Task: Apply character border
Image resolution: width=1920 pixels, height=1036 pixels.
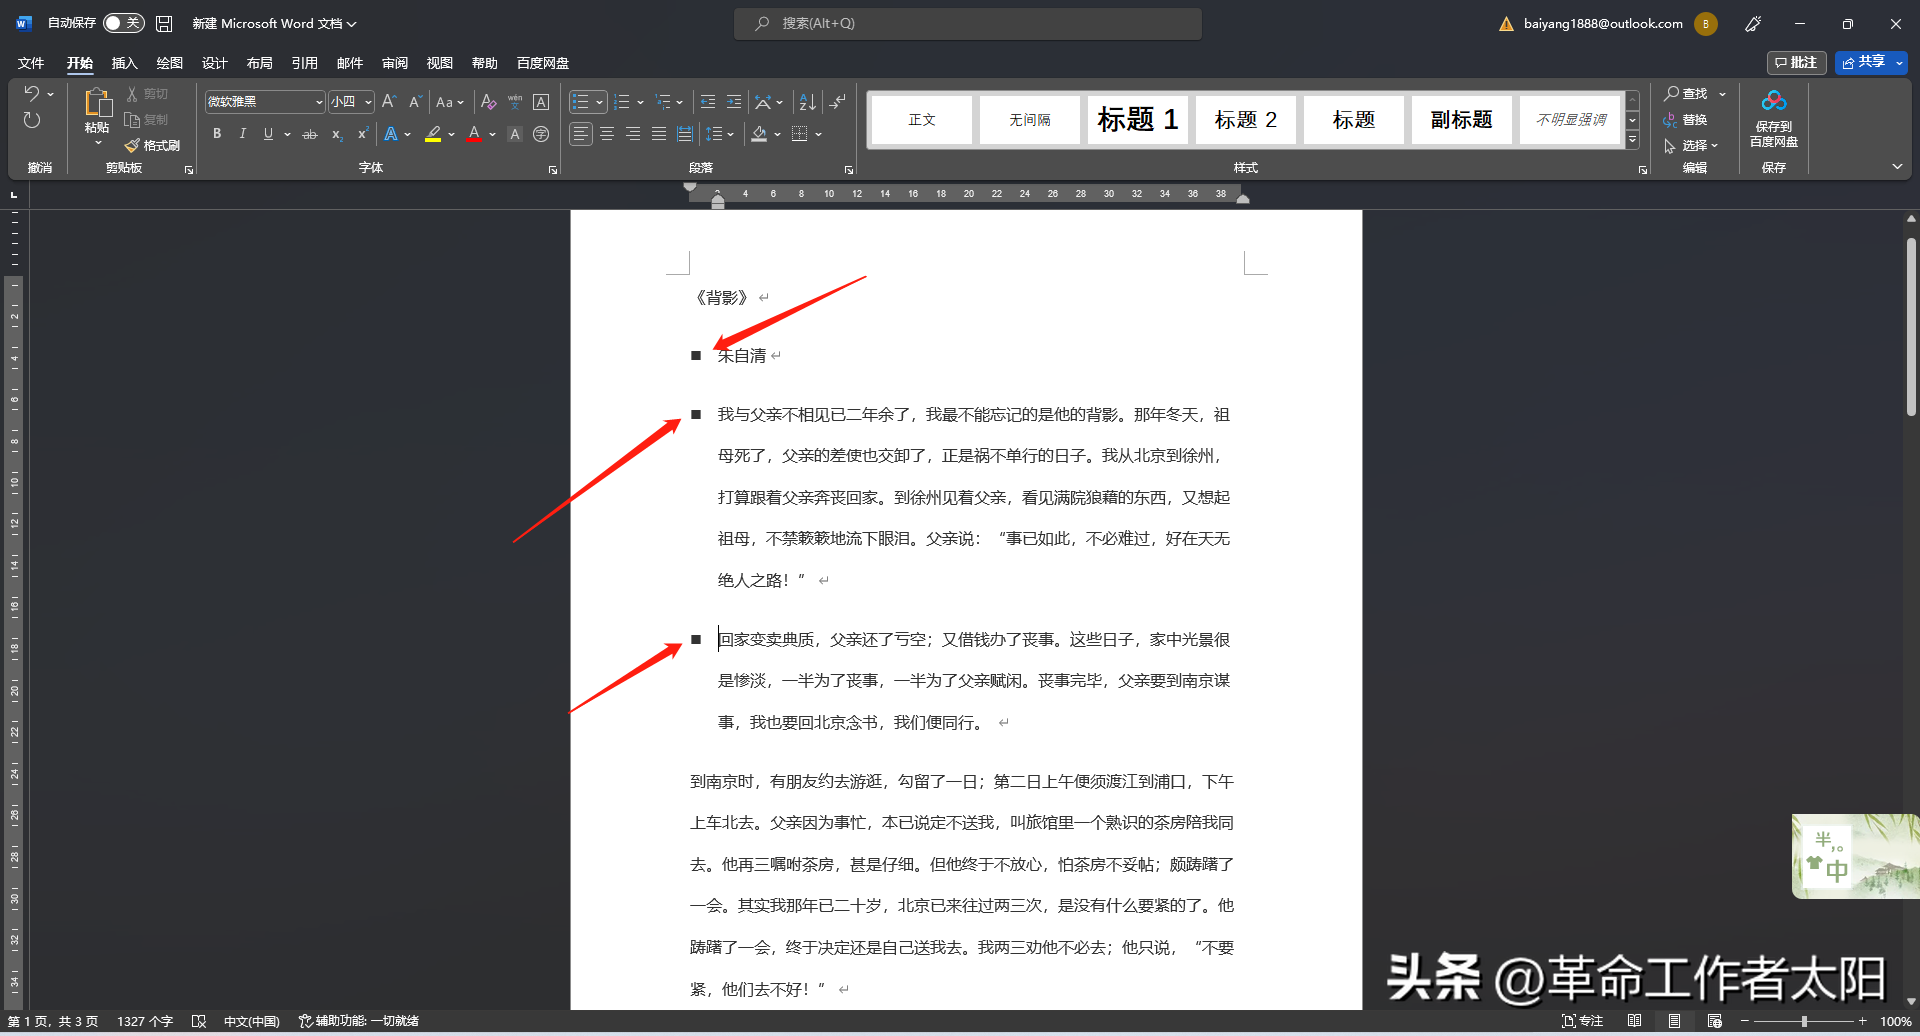Action: [541, 102]
